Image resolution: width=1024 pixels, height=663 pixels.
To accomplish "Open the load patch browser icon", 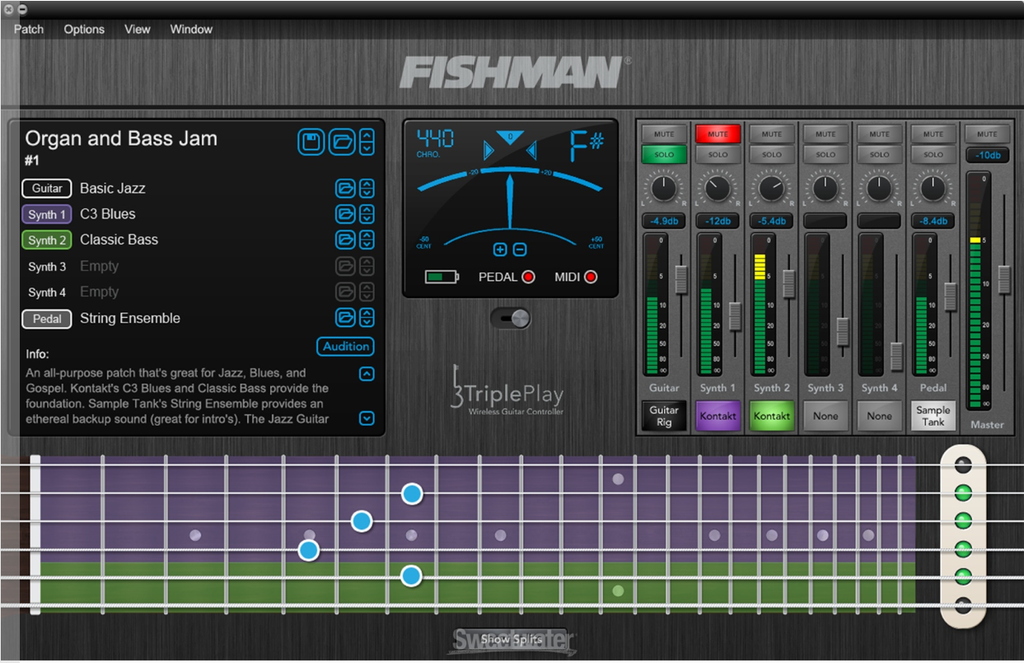I will (340, 141).
